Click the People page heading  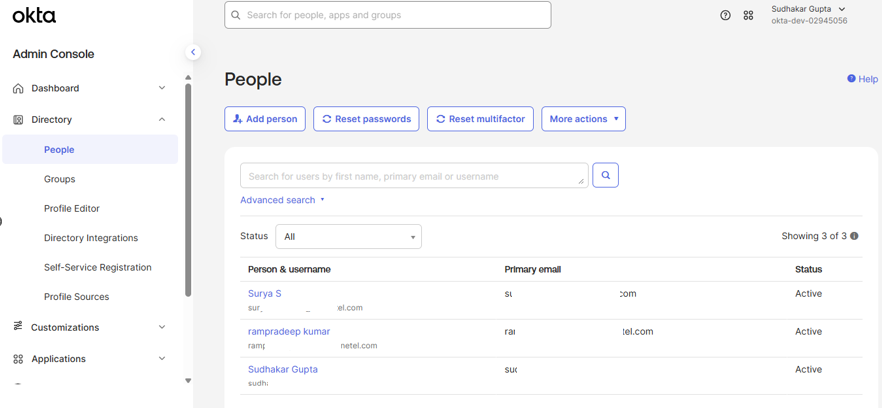pyautogui.click(x=253, y=80)
